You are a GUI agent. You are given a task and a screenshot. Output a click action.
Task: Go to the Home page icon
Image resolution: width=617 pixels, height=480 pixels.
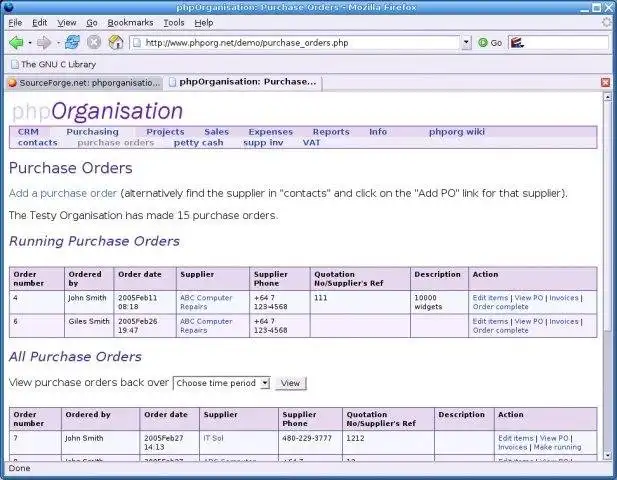(116, 42)
